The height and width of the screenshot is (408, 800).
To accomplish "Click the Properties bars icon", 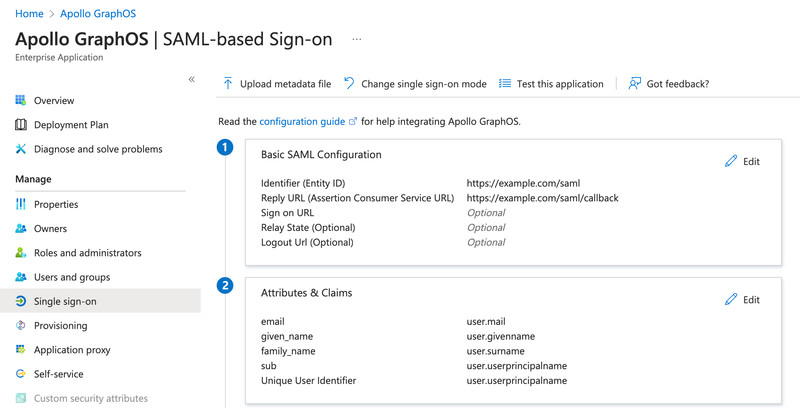I will [x=20, y=204].
